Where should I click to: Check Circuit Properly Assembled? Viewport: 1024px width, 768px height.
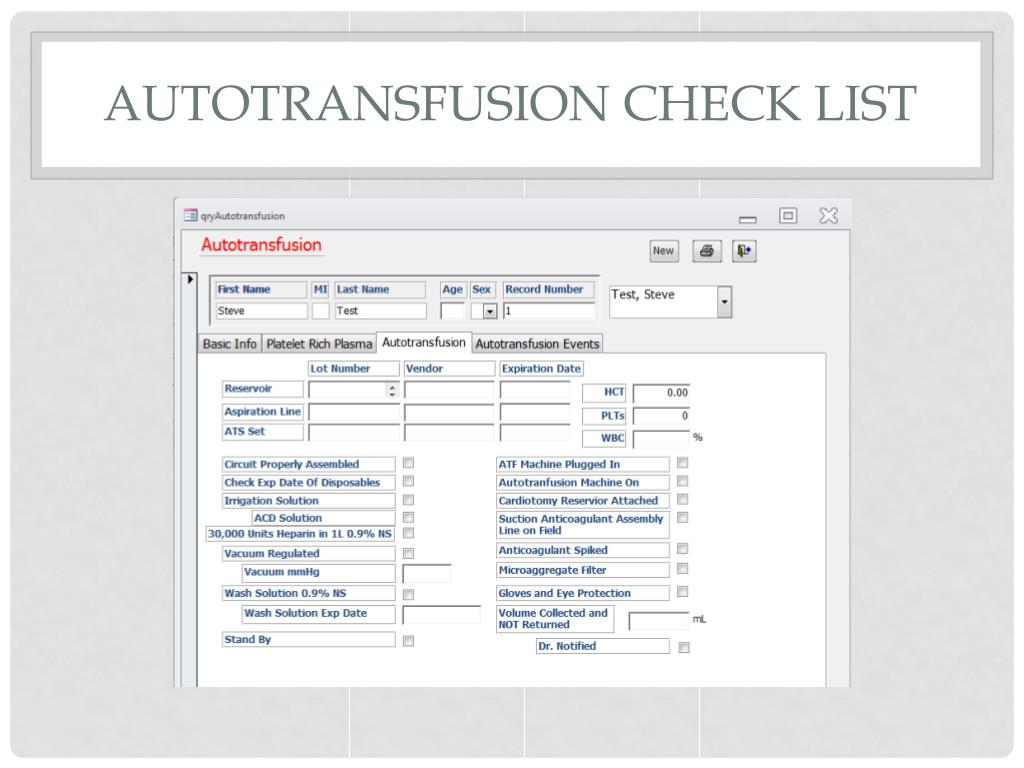tap(409, 463)
